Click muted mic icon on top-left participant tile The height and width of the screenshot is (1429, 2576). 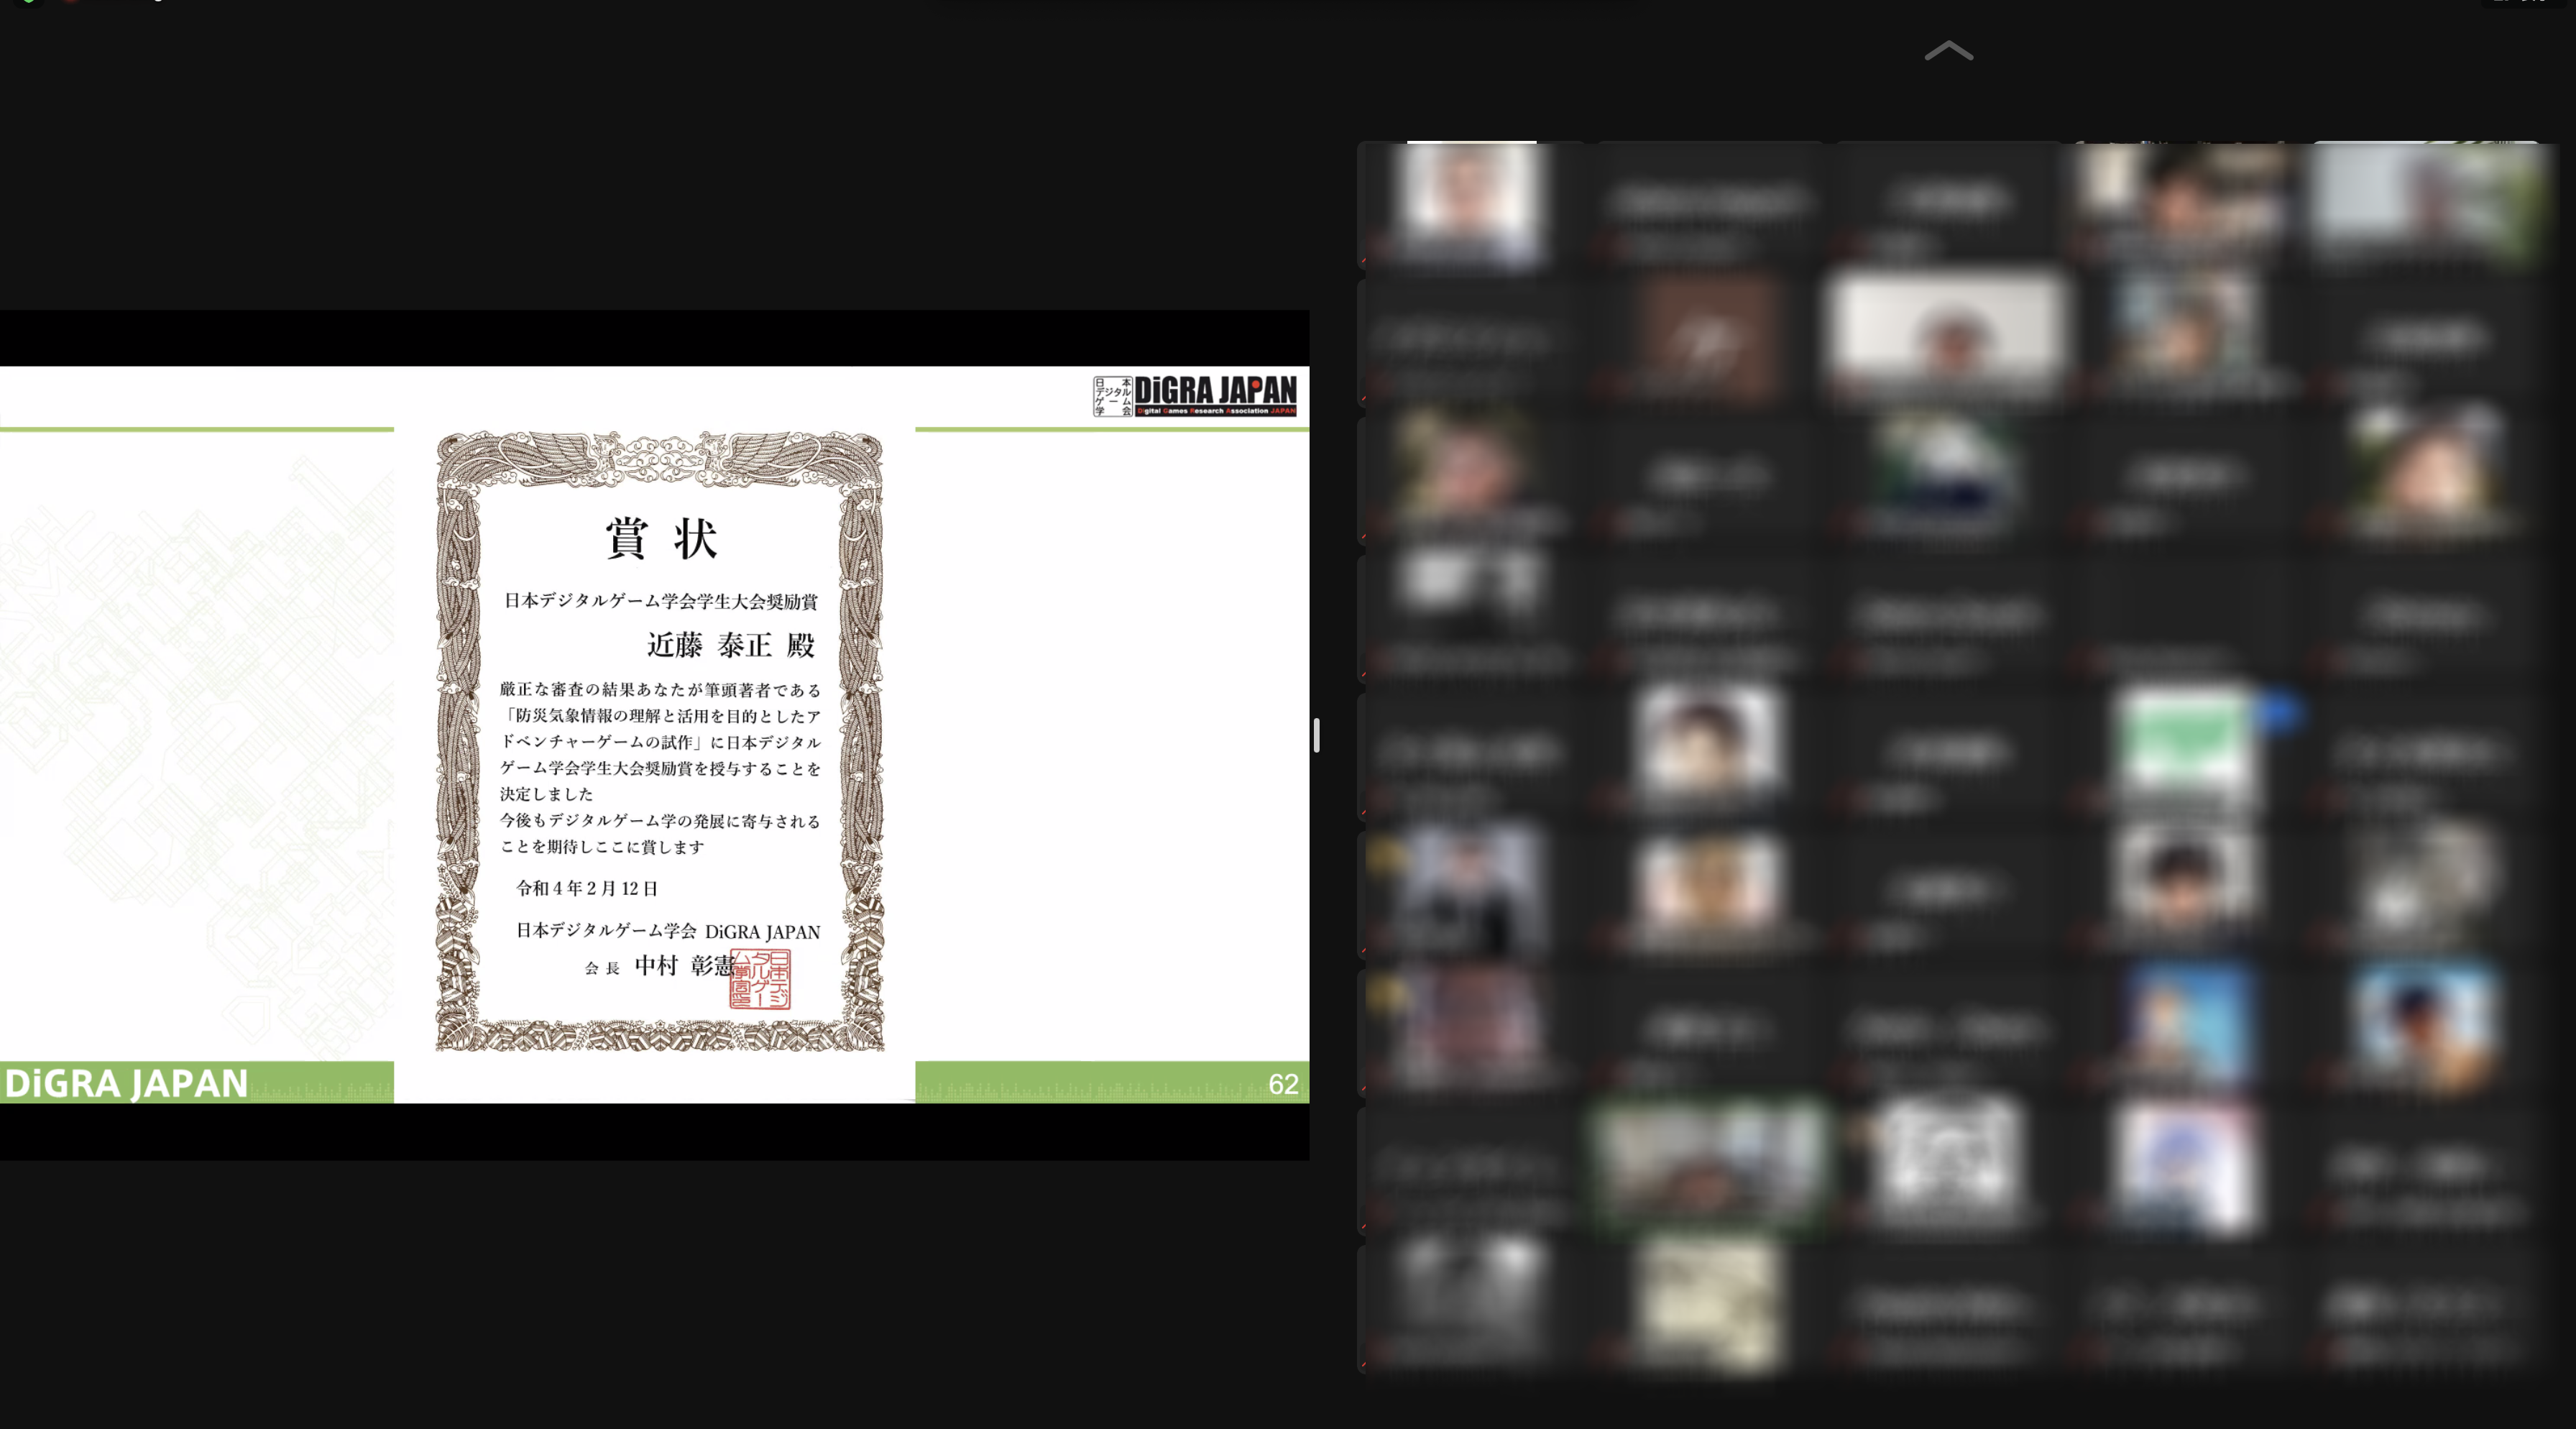coord(1364,262)
